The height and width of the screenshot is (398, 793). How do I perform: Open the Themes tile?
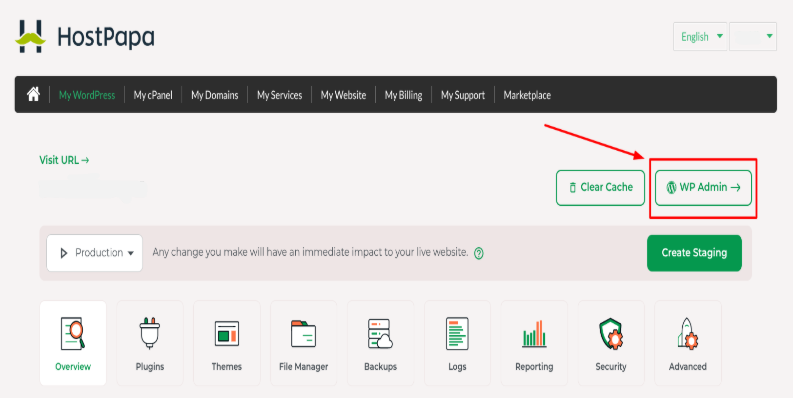click(227, 343)
